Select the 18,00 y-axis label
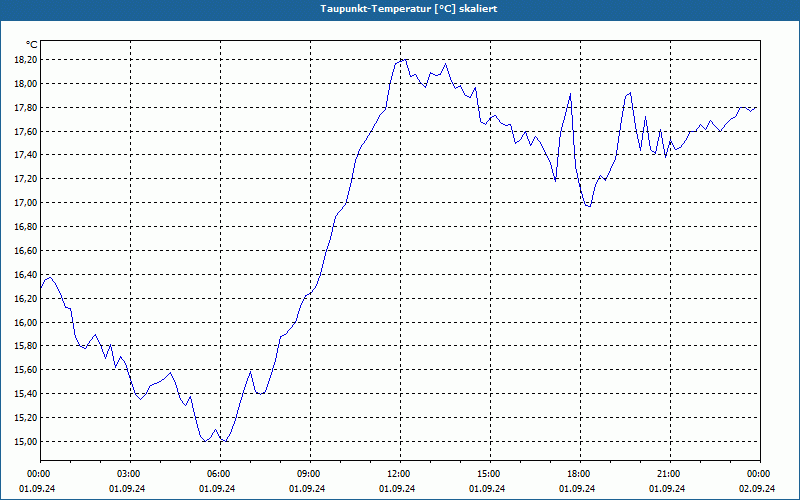 27,84
